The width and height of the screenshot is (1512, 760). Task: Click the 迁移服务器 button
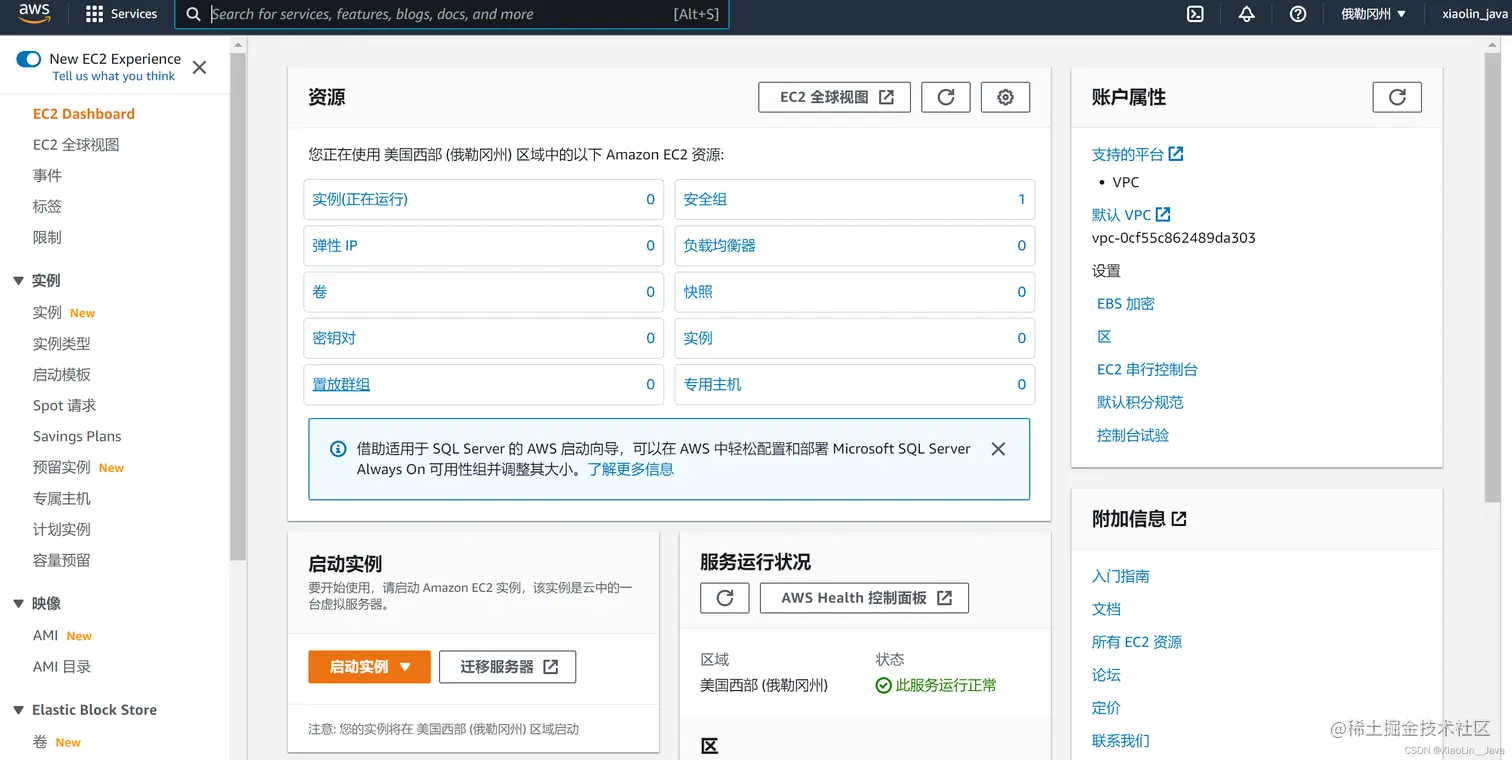click(508, 667)
